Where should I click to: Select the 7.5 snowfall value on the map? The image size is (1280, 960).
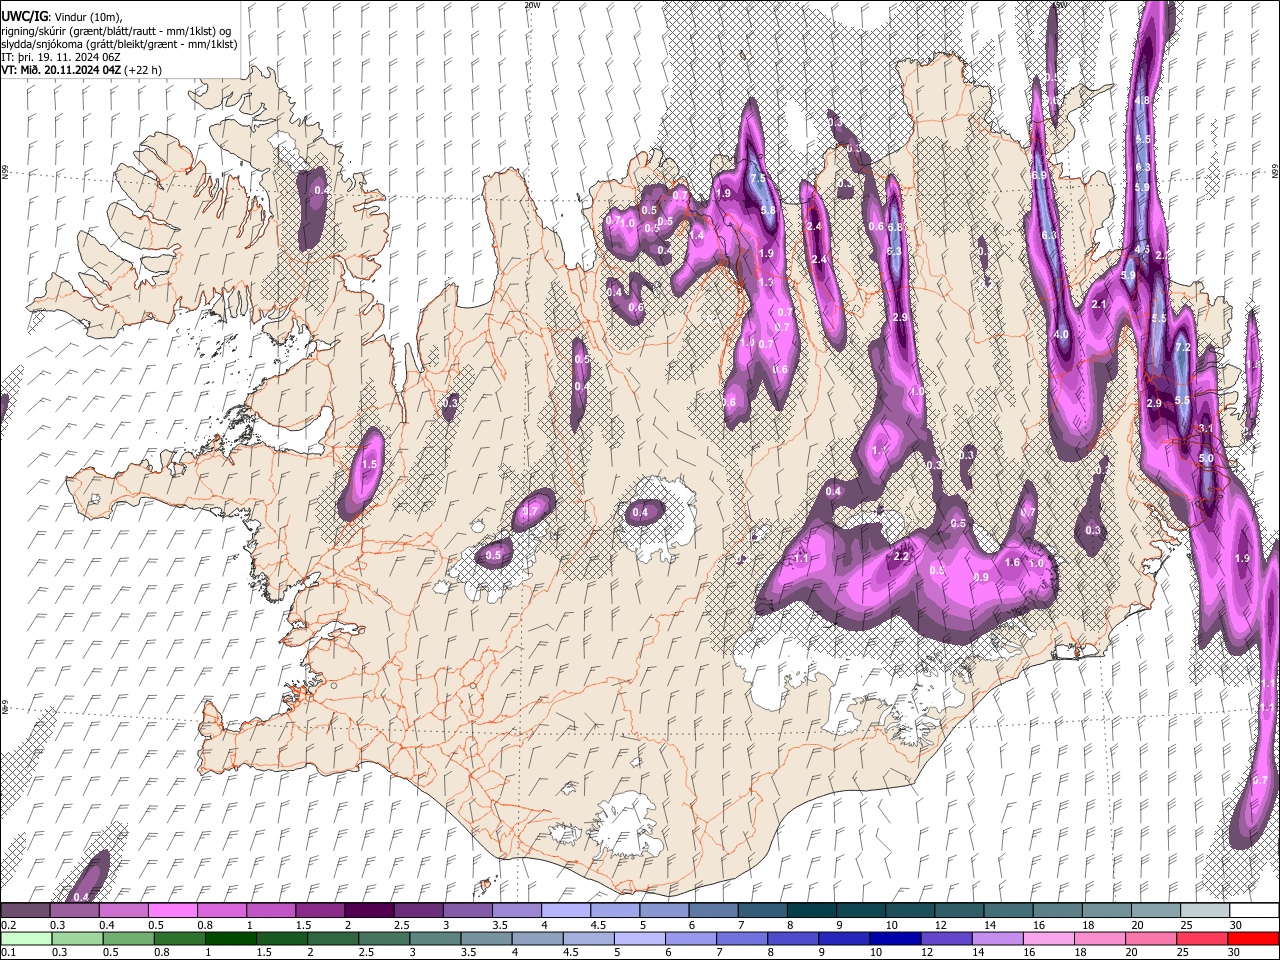[x=757, y=179]
